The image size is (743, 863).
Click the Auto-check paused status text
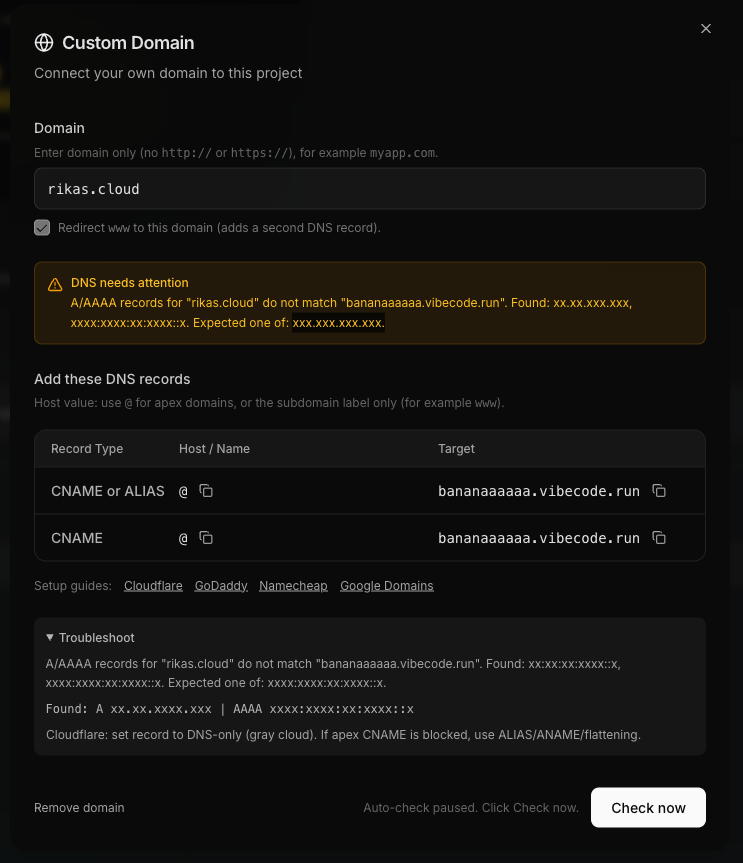pos(471,807)
